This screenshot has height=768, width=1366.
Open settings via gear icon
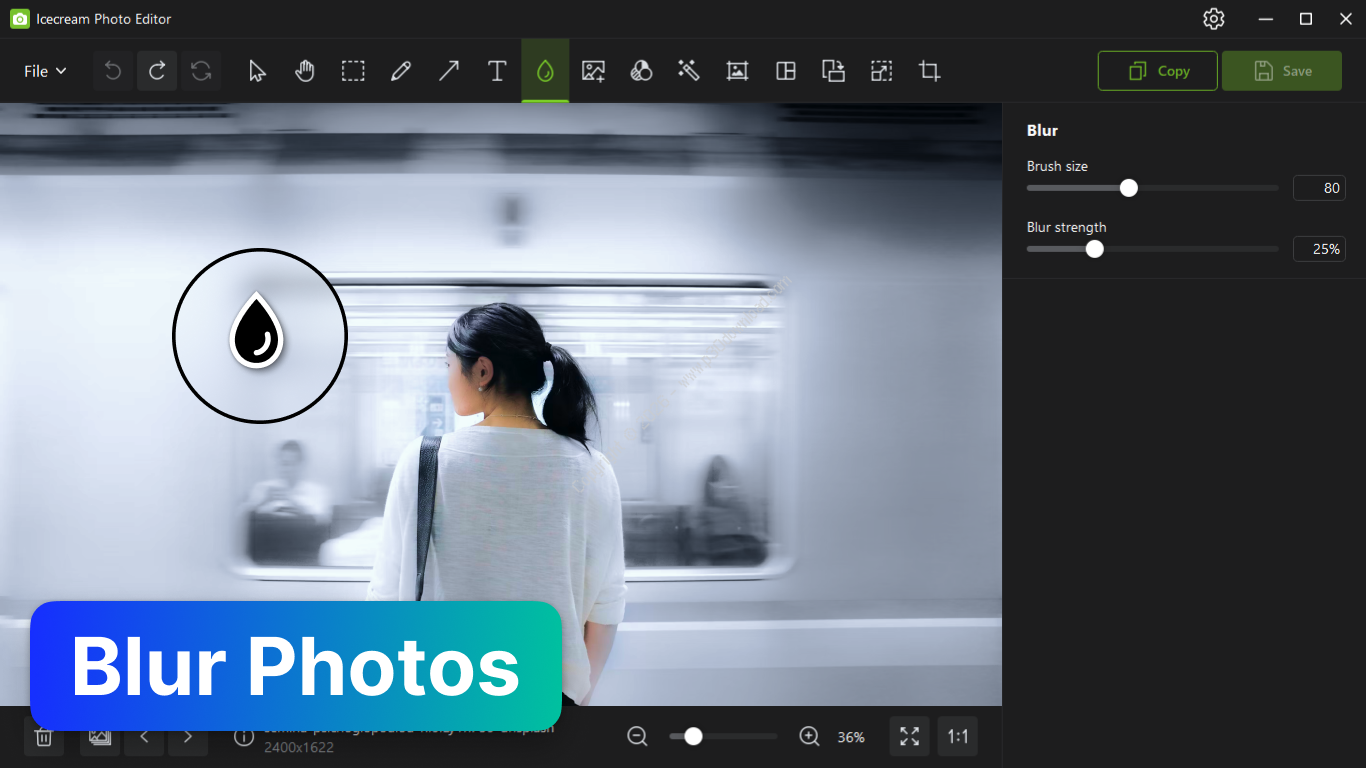1214,19
